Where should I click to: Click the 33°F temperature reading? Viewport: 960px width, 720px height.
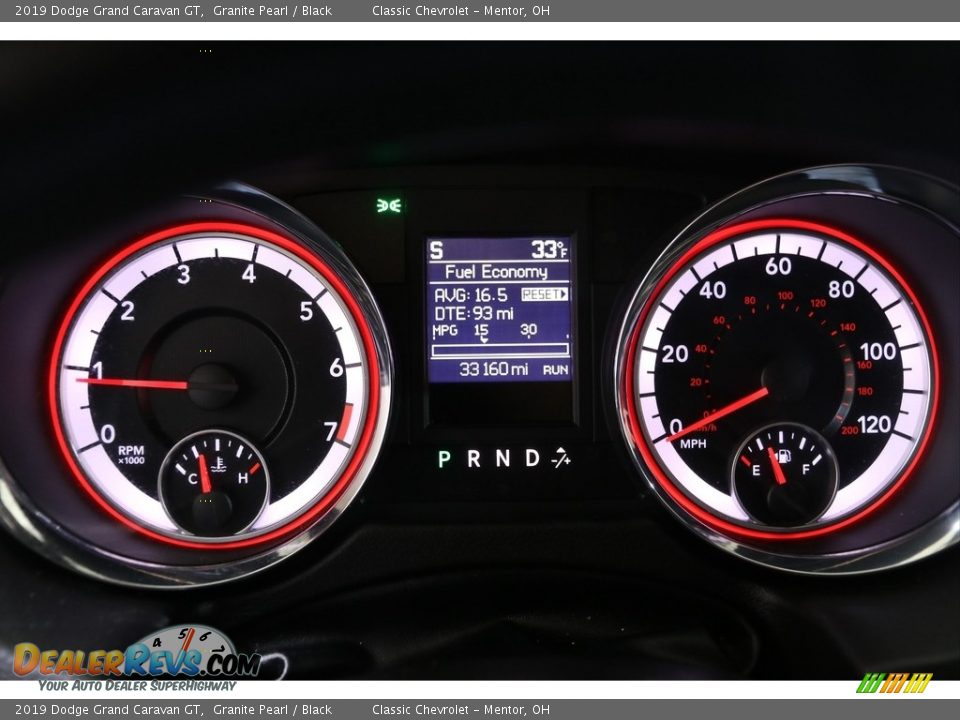click(549, 250)
